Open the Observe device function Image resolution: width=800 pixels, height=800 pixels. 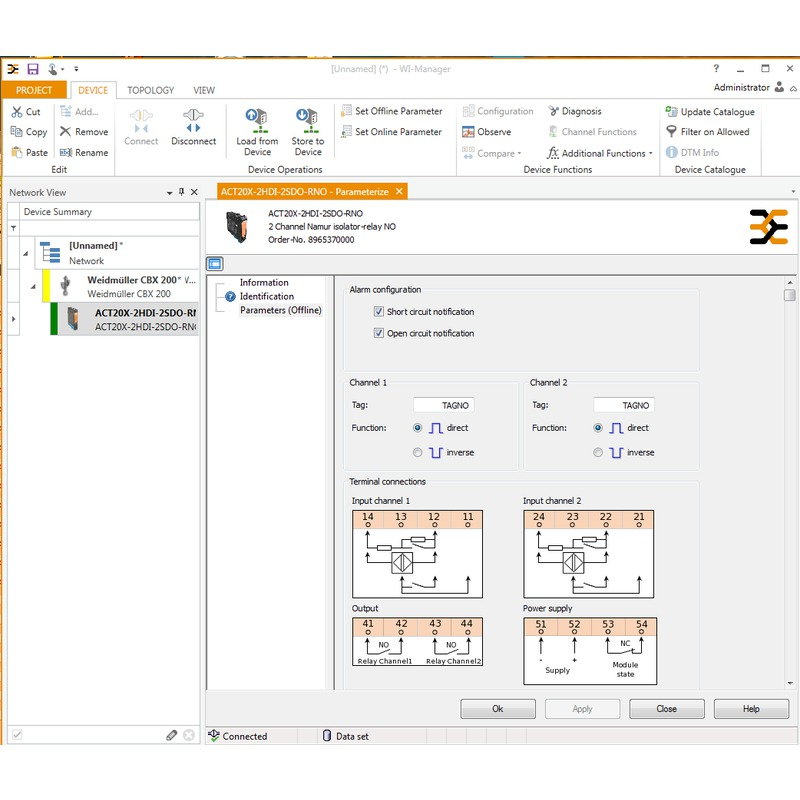click(486, 132)
